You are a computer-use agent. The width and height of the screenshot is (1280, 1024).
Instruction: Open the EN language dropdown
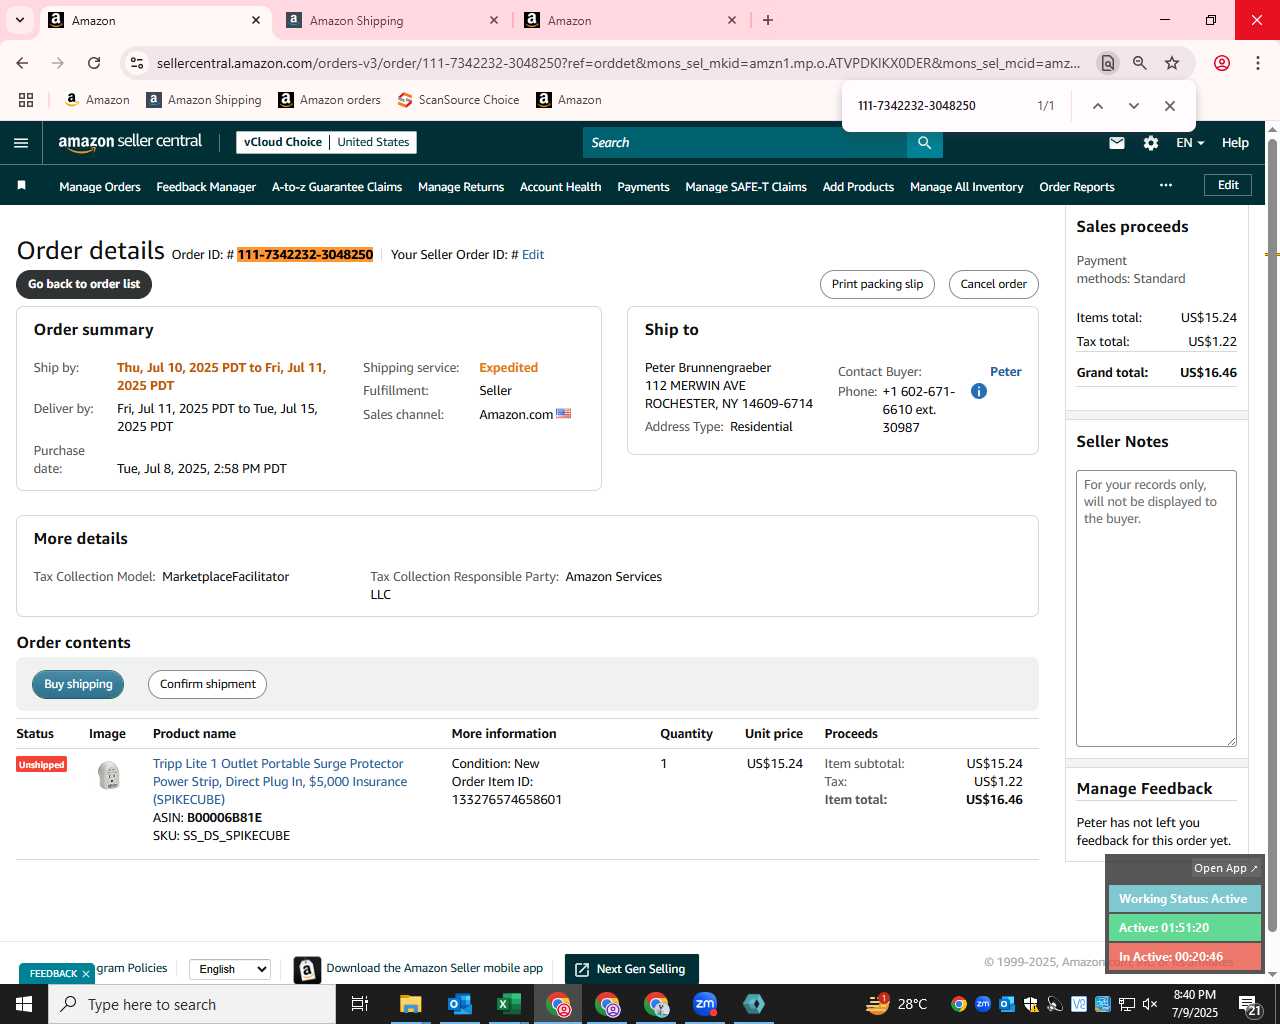click(x=1190, y=143)
